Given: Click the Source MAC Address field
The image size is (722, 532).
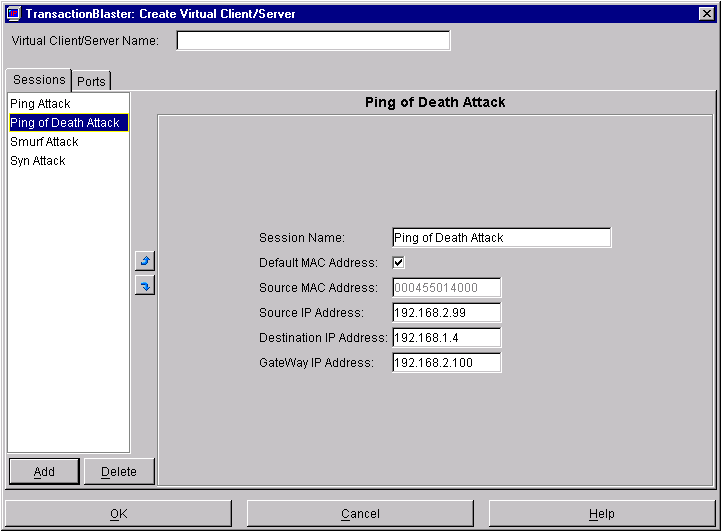Looking at the screenshot, I should pyautogui.click(x=446, y=287).
